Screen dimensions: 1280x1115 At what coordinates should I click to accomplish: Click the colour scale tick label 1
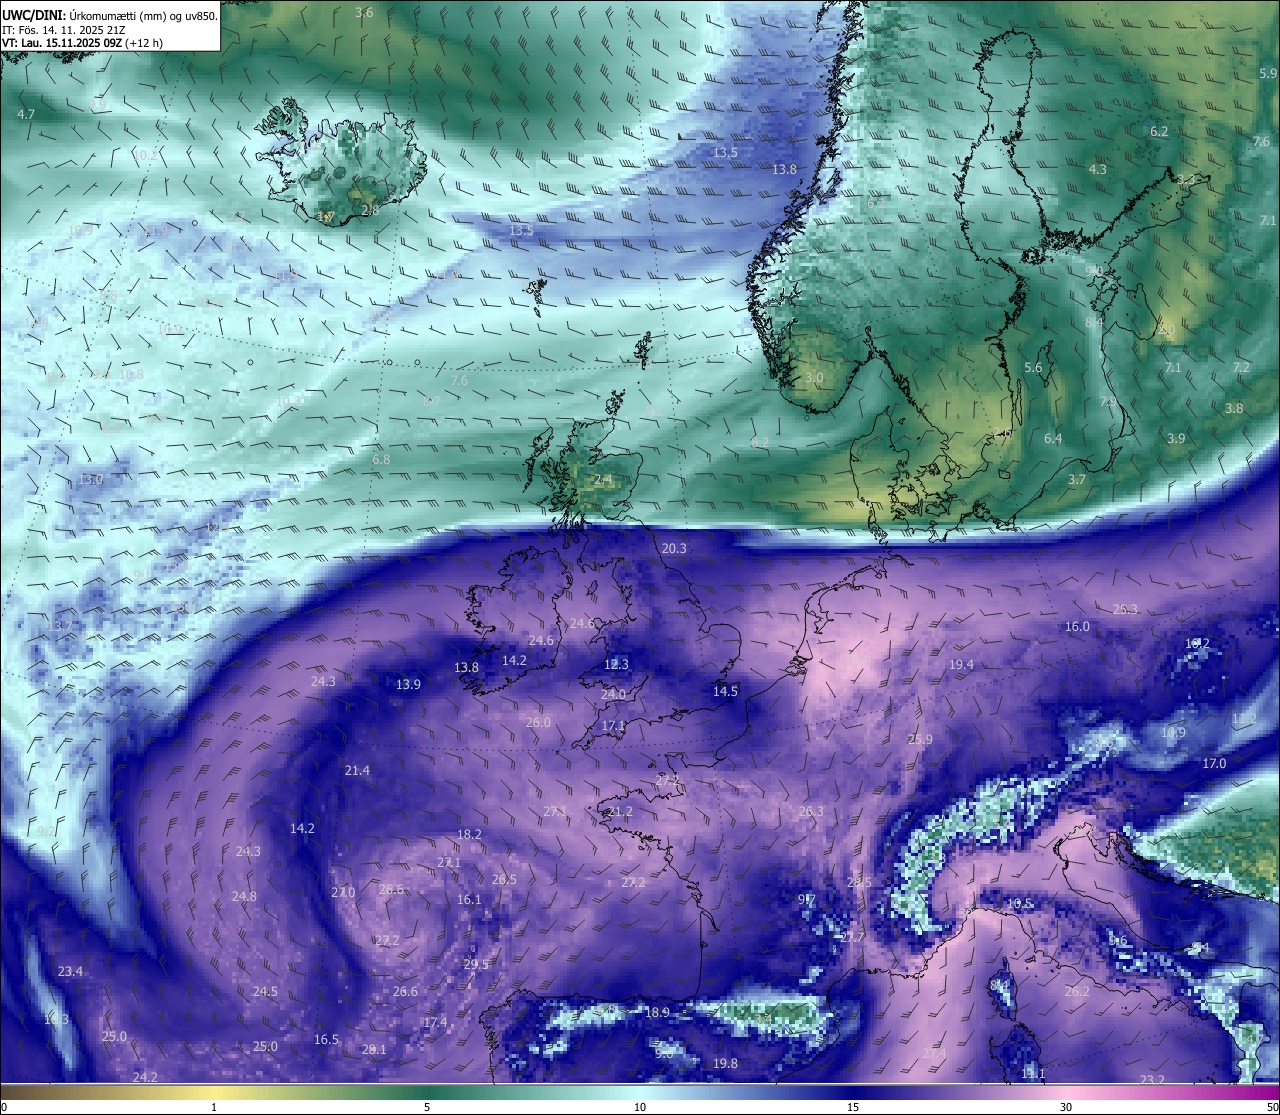214,1107
